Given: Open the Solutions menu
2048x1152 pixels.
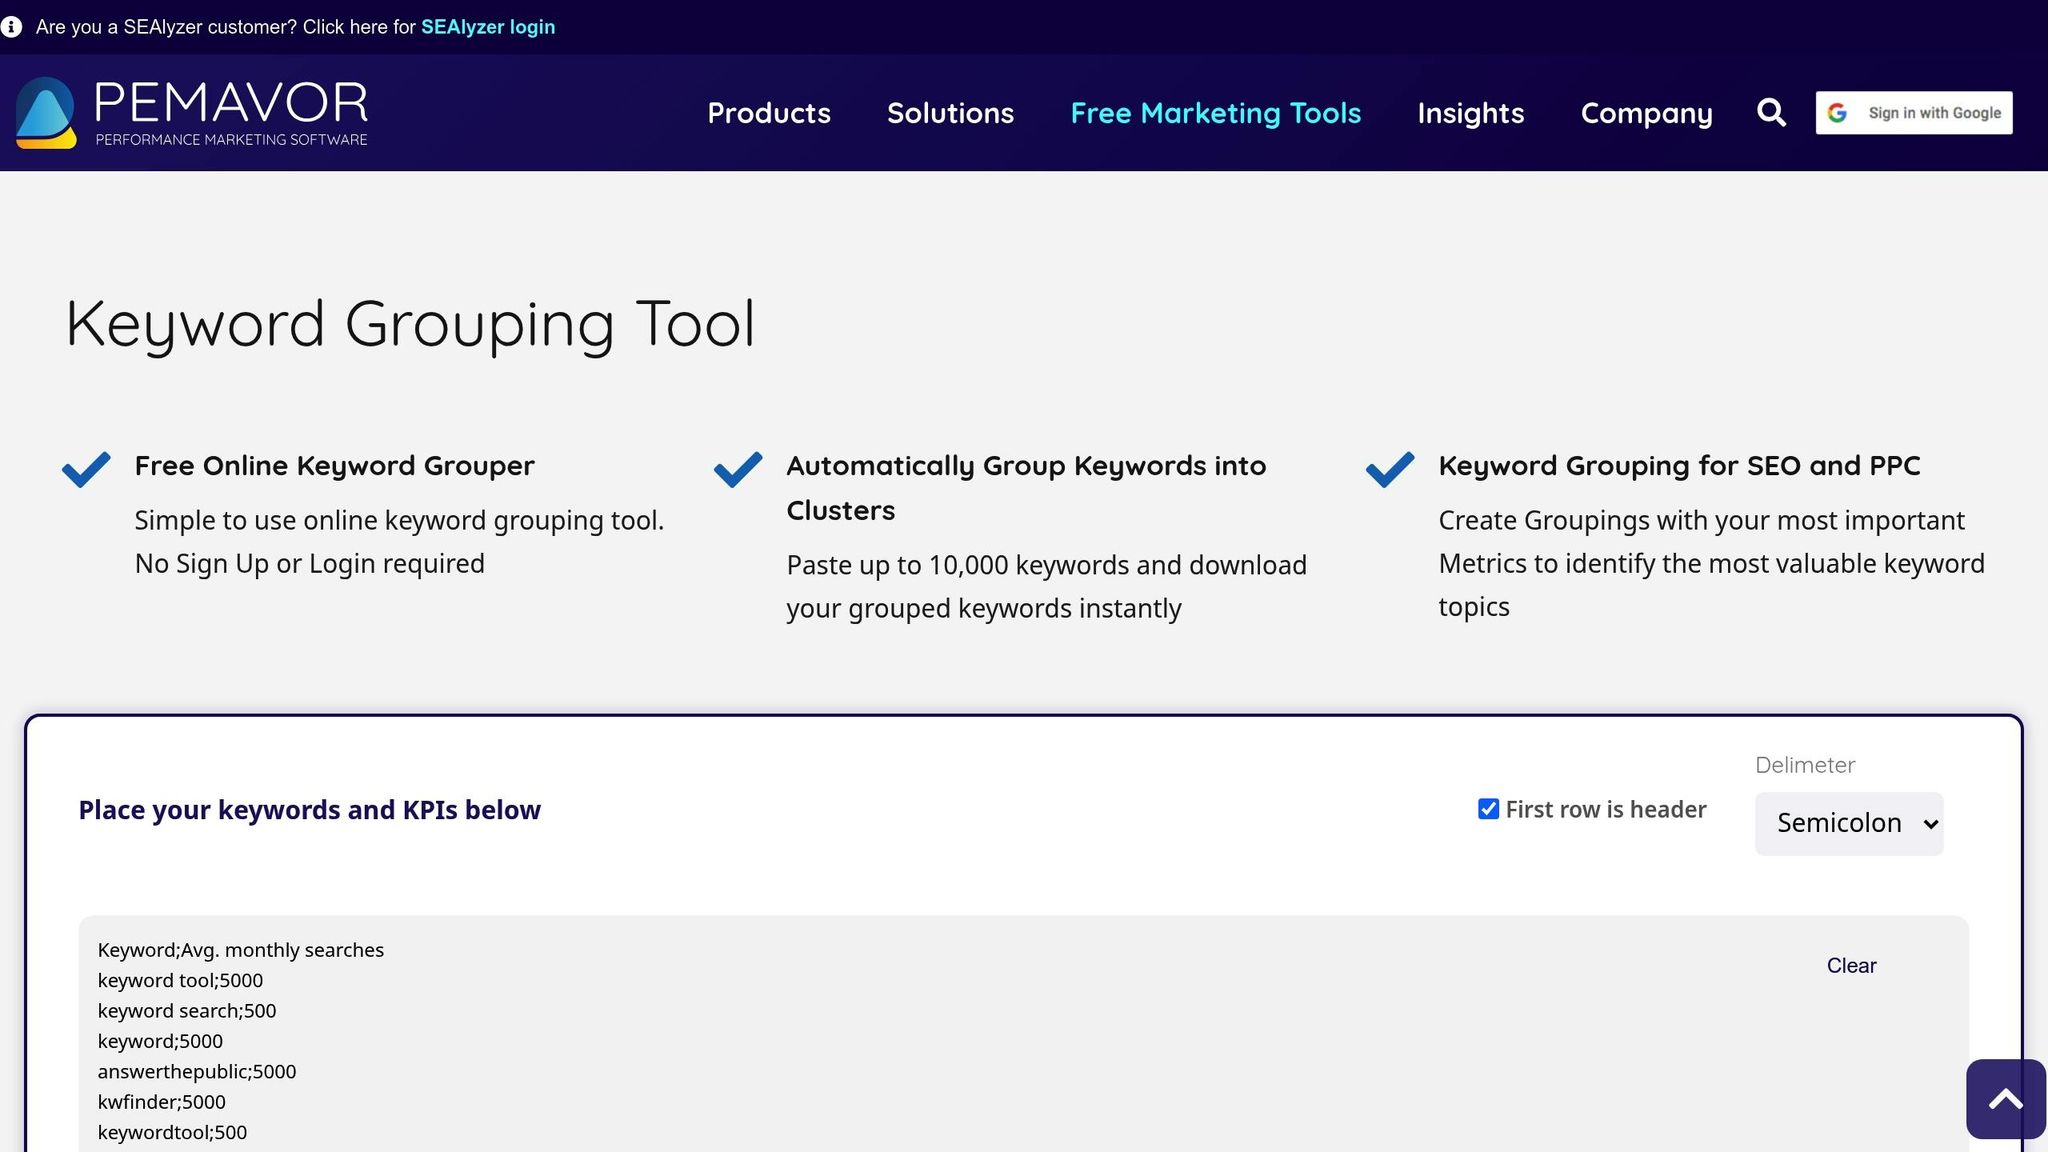Looking at the screenshot, I should pos(950,113).
